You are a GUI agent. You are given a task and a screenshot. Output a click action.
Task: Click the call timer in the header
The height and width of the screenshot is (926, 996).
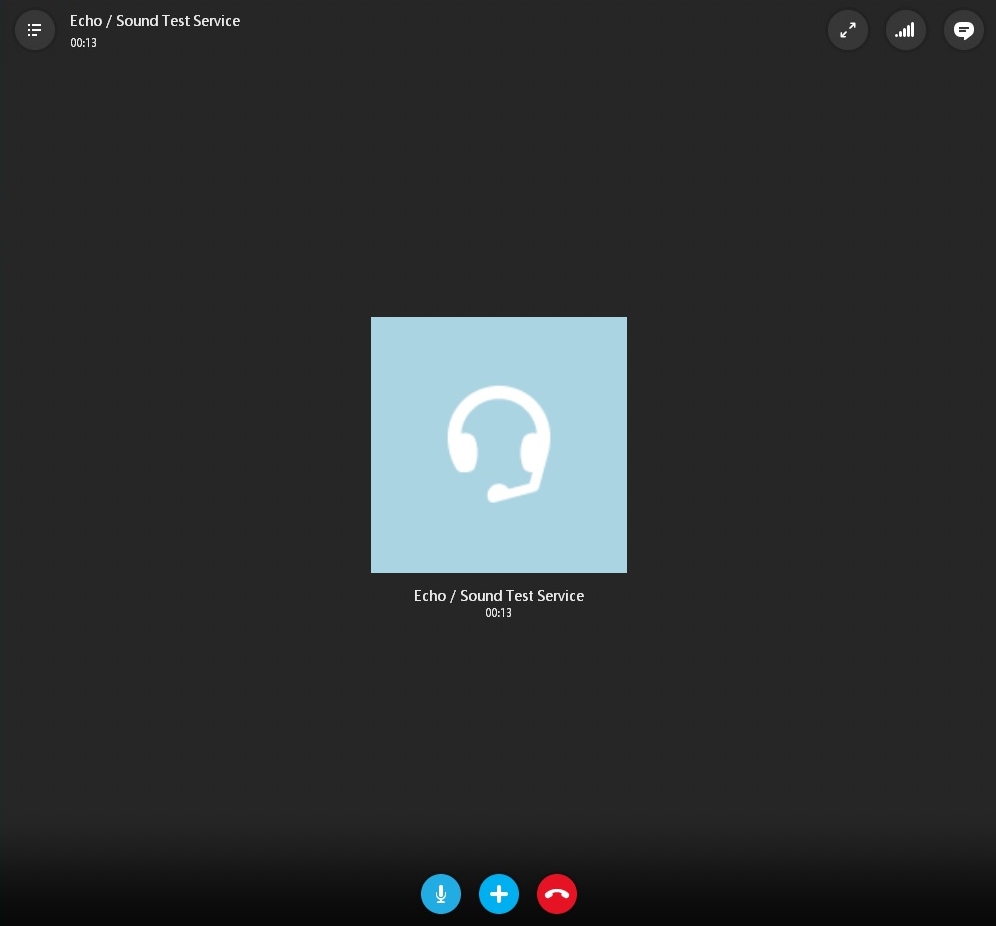[x=83, y=43]
